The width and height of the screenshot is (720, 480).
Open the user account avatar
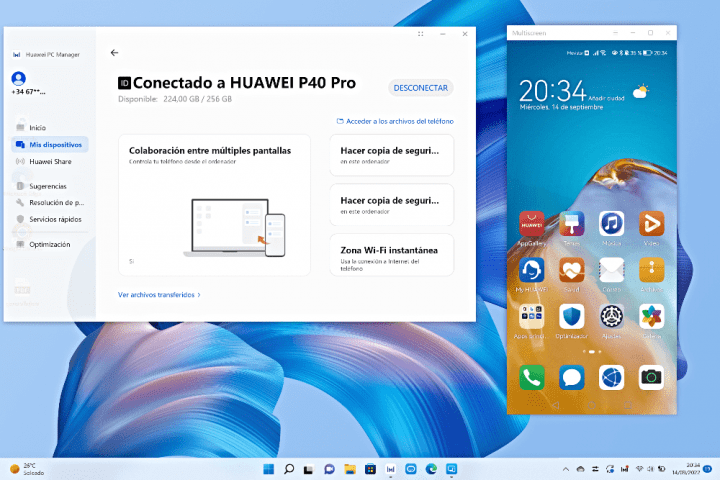[18, 79]
